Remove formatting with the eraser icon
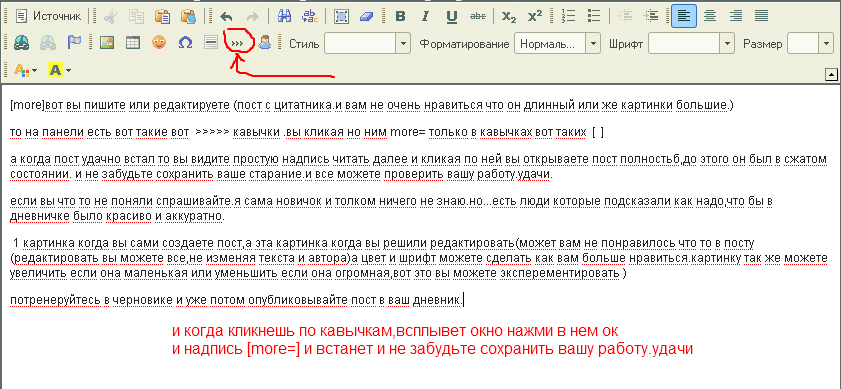The width and height of the screenshot is (841, 389). (x=366, y=16)
